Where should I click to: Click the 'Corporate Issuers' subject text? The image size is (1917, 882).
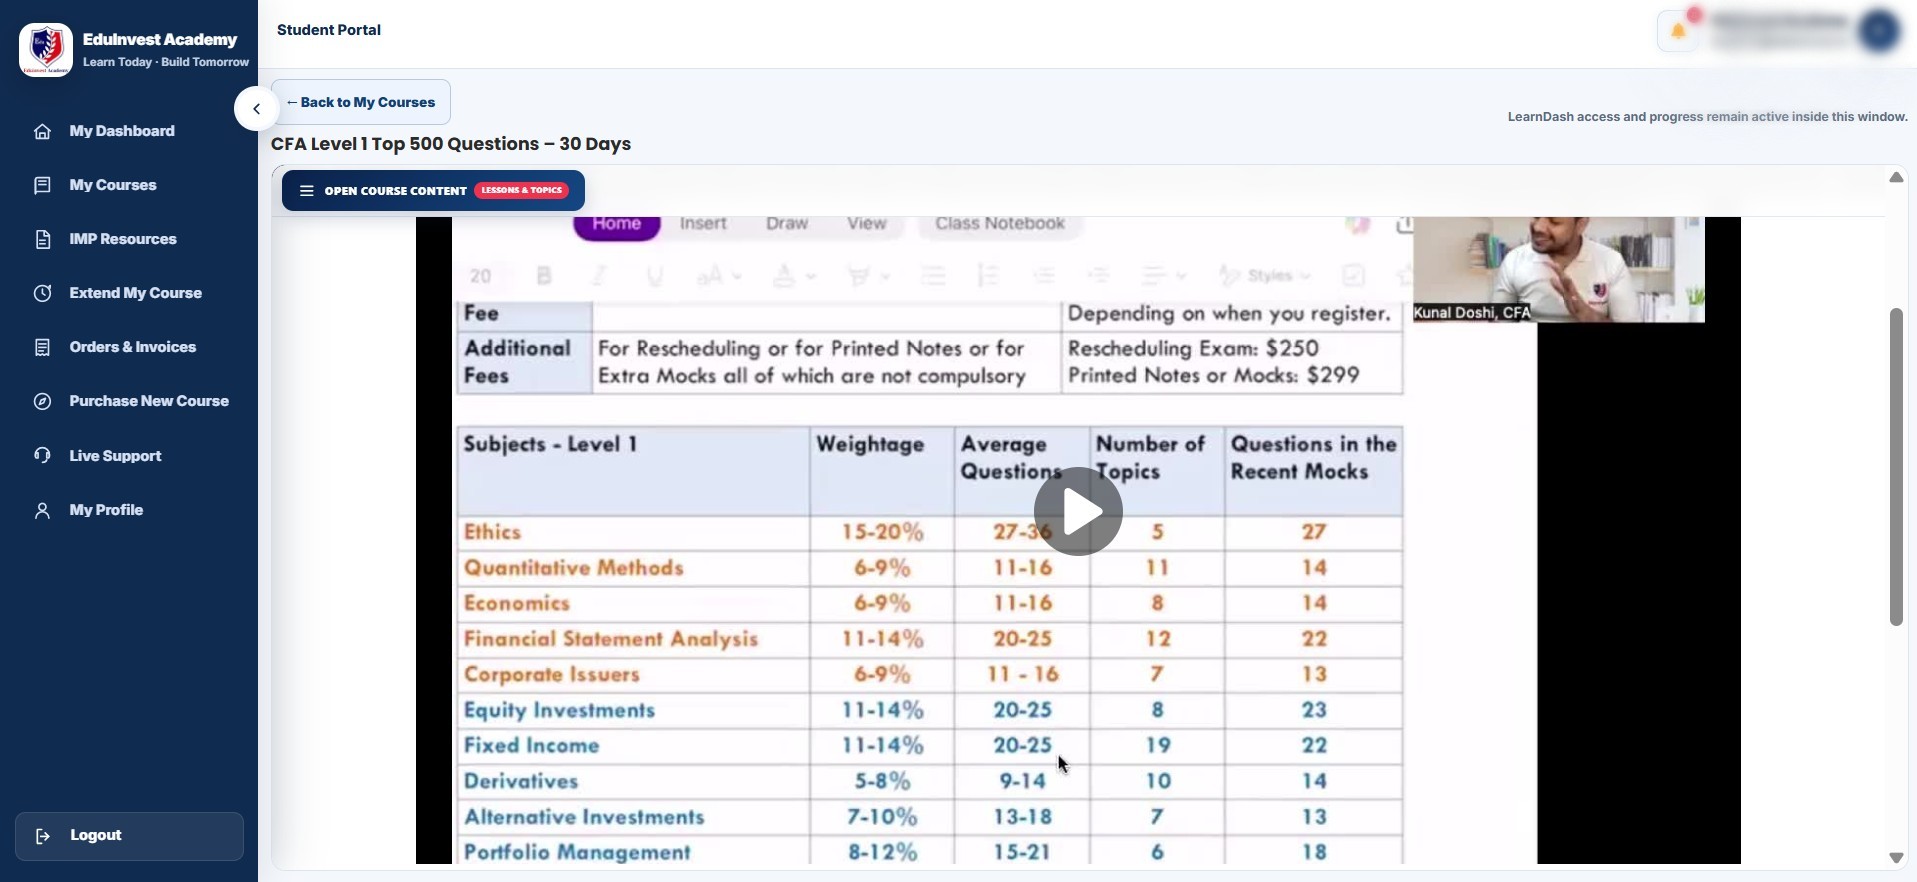552,675
